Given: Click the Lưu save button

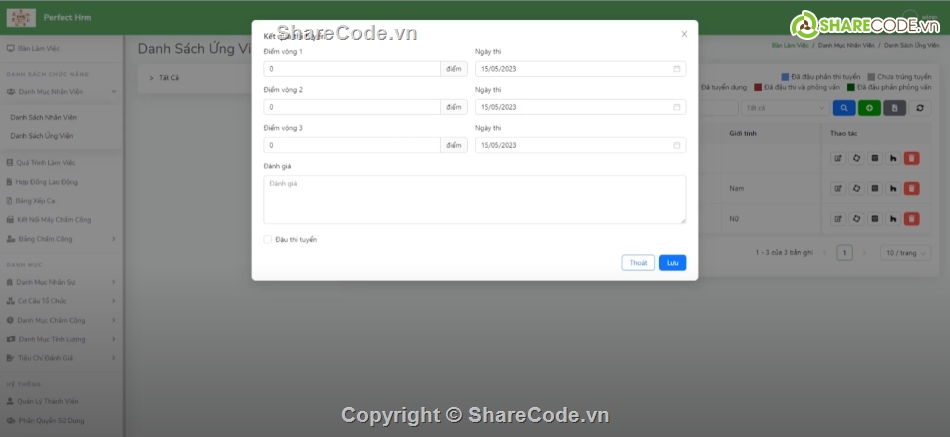Looking at the screenshot, I should [x=673, y=262].
